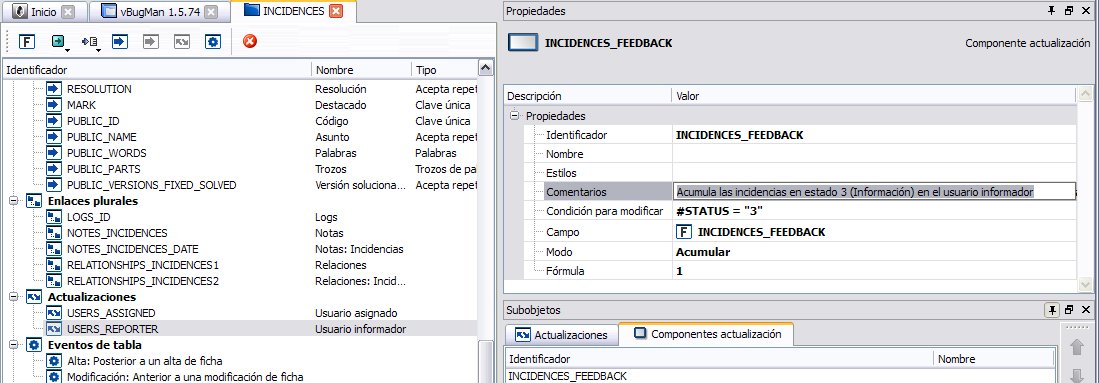Select INCIDENCES_FEEDBACK row in Subobjetos list
Viewport: 1099px width, 383px height.
pyautogui.click(x=779, y=377)
